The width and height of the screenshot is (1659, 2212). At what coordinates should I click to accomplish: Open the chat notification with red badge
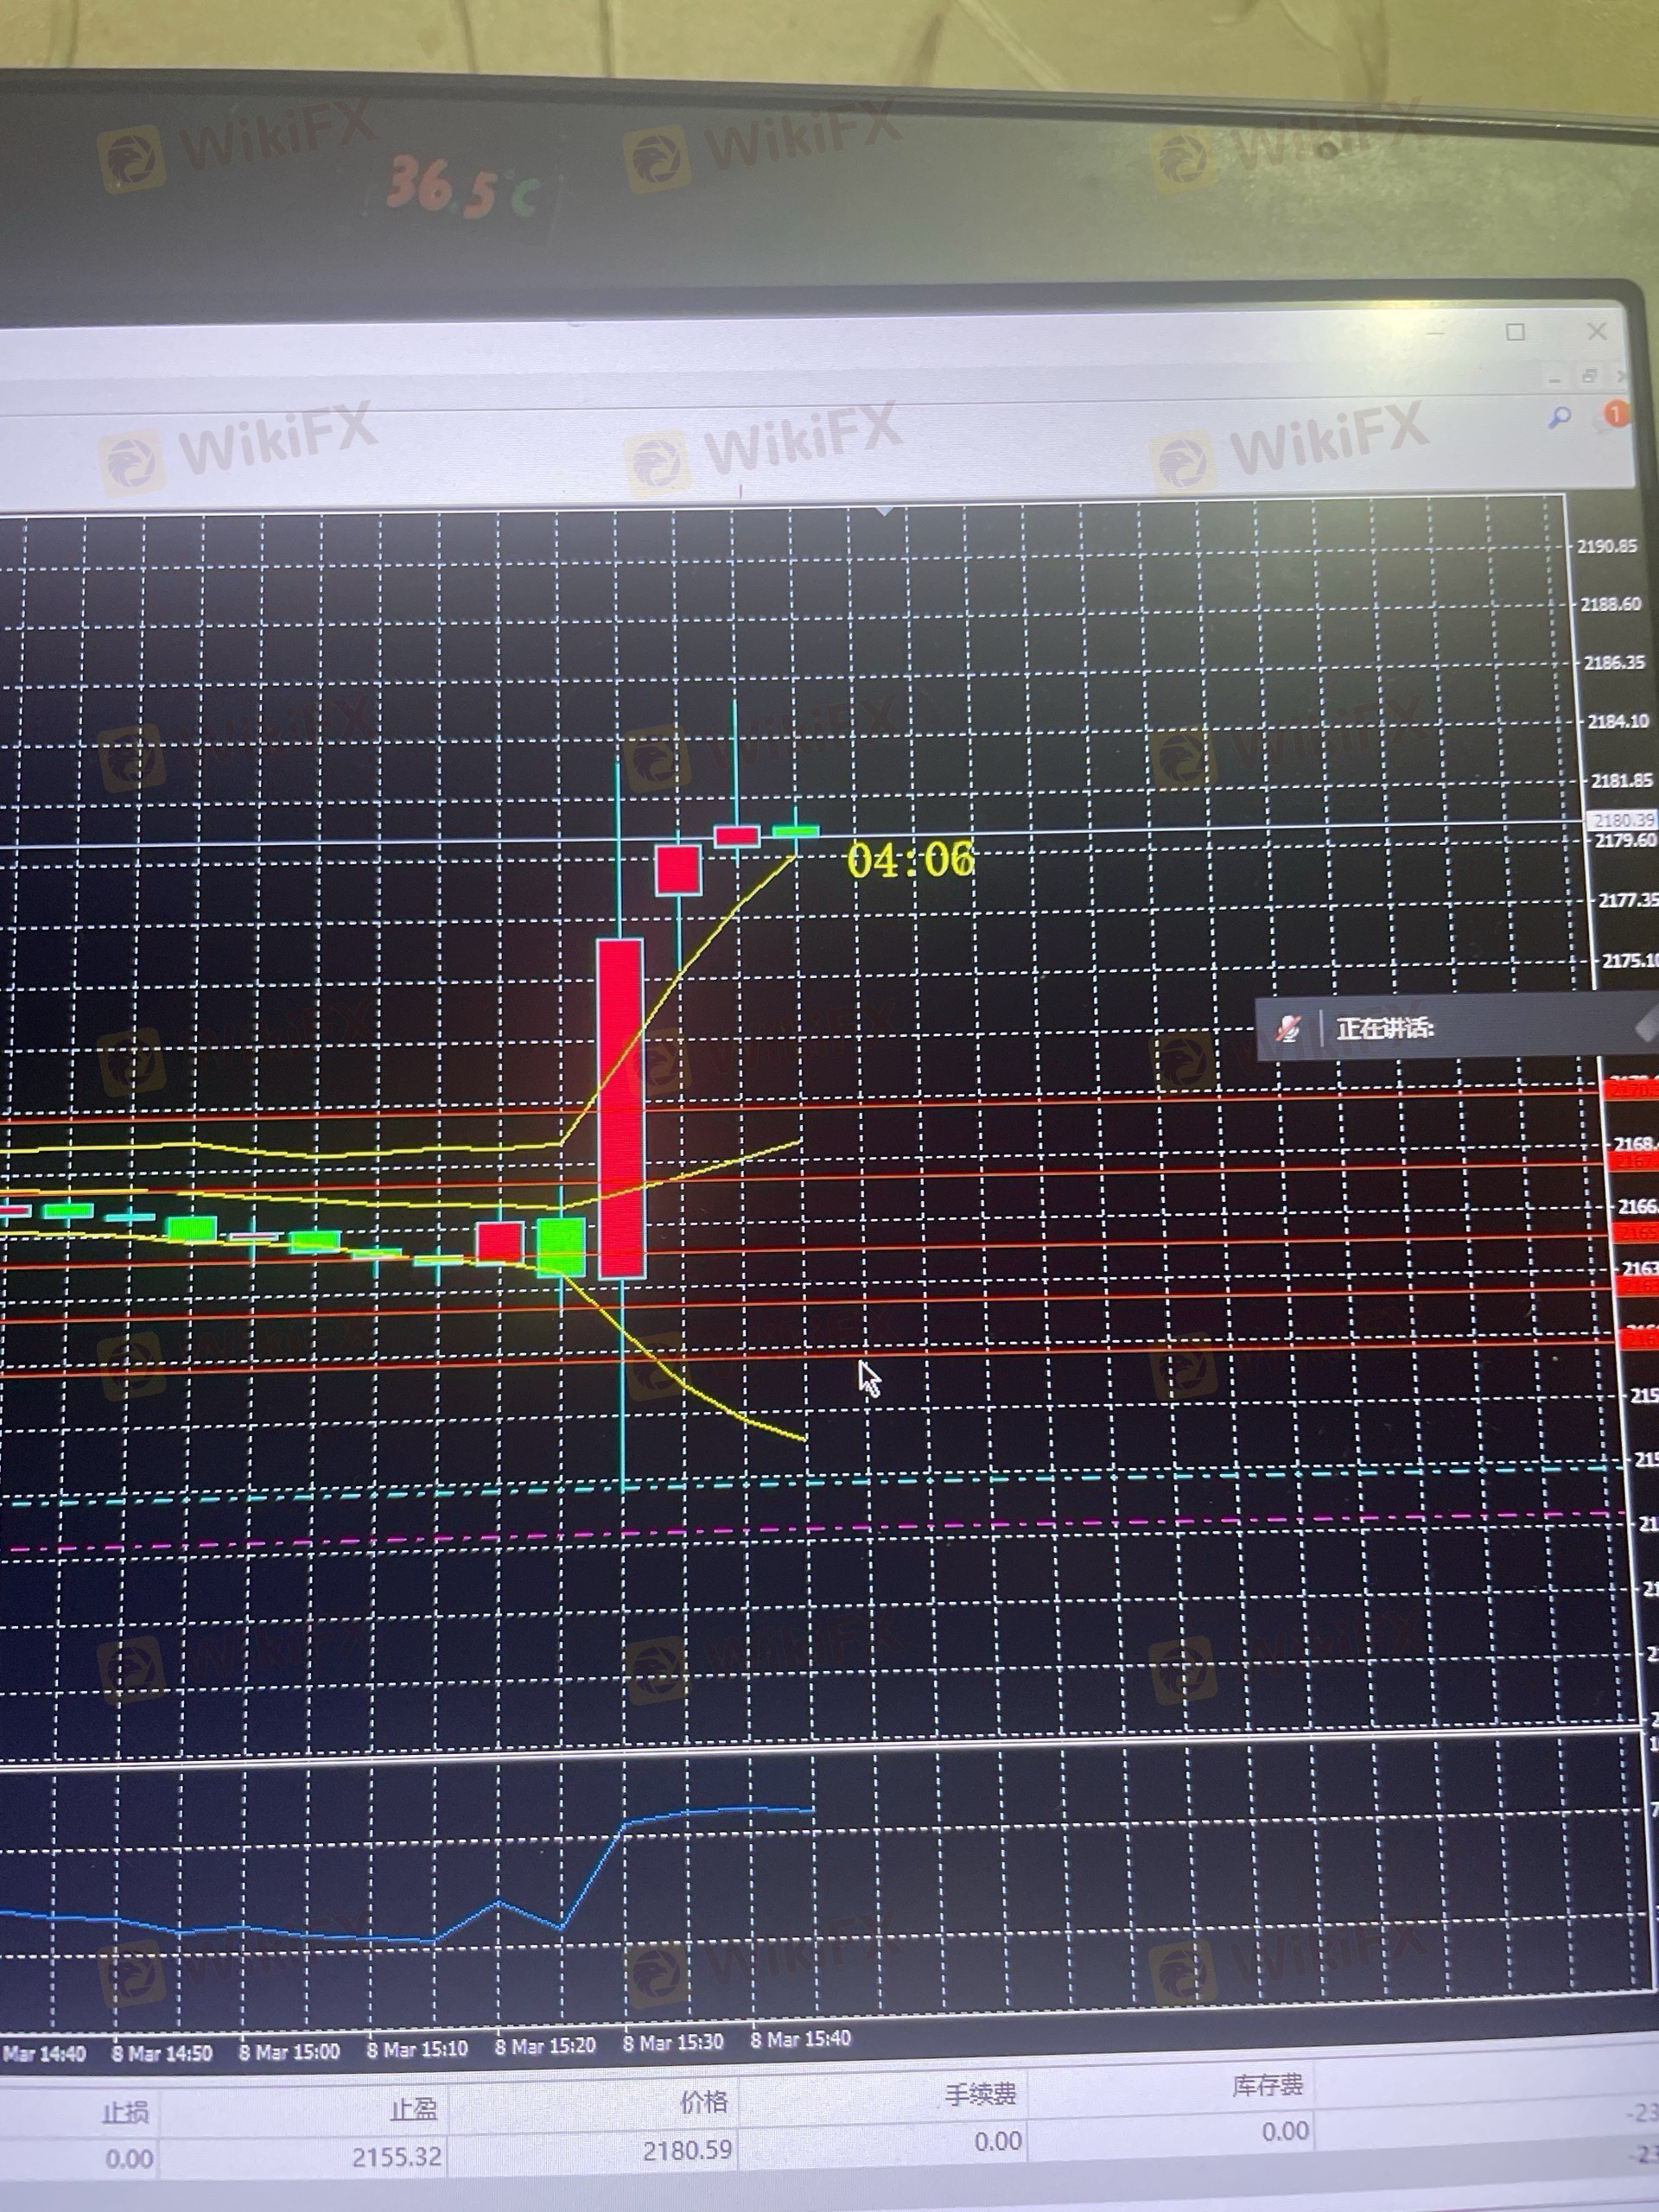pos(1615,413)
